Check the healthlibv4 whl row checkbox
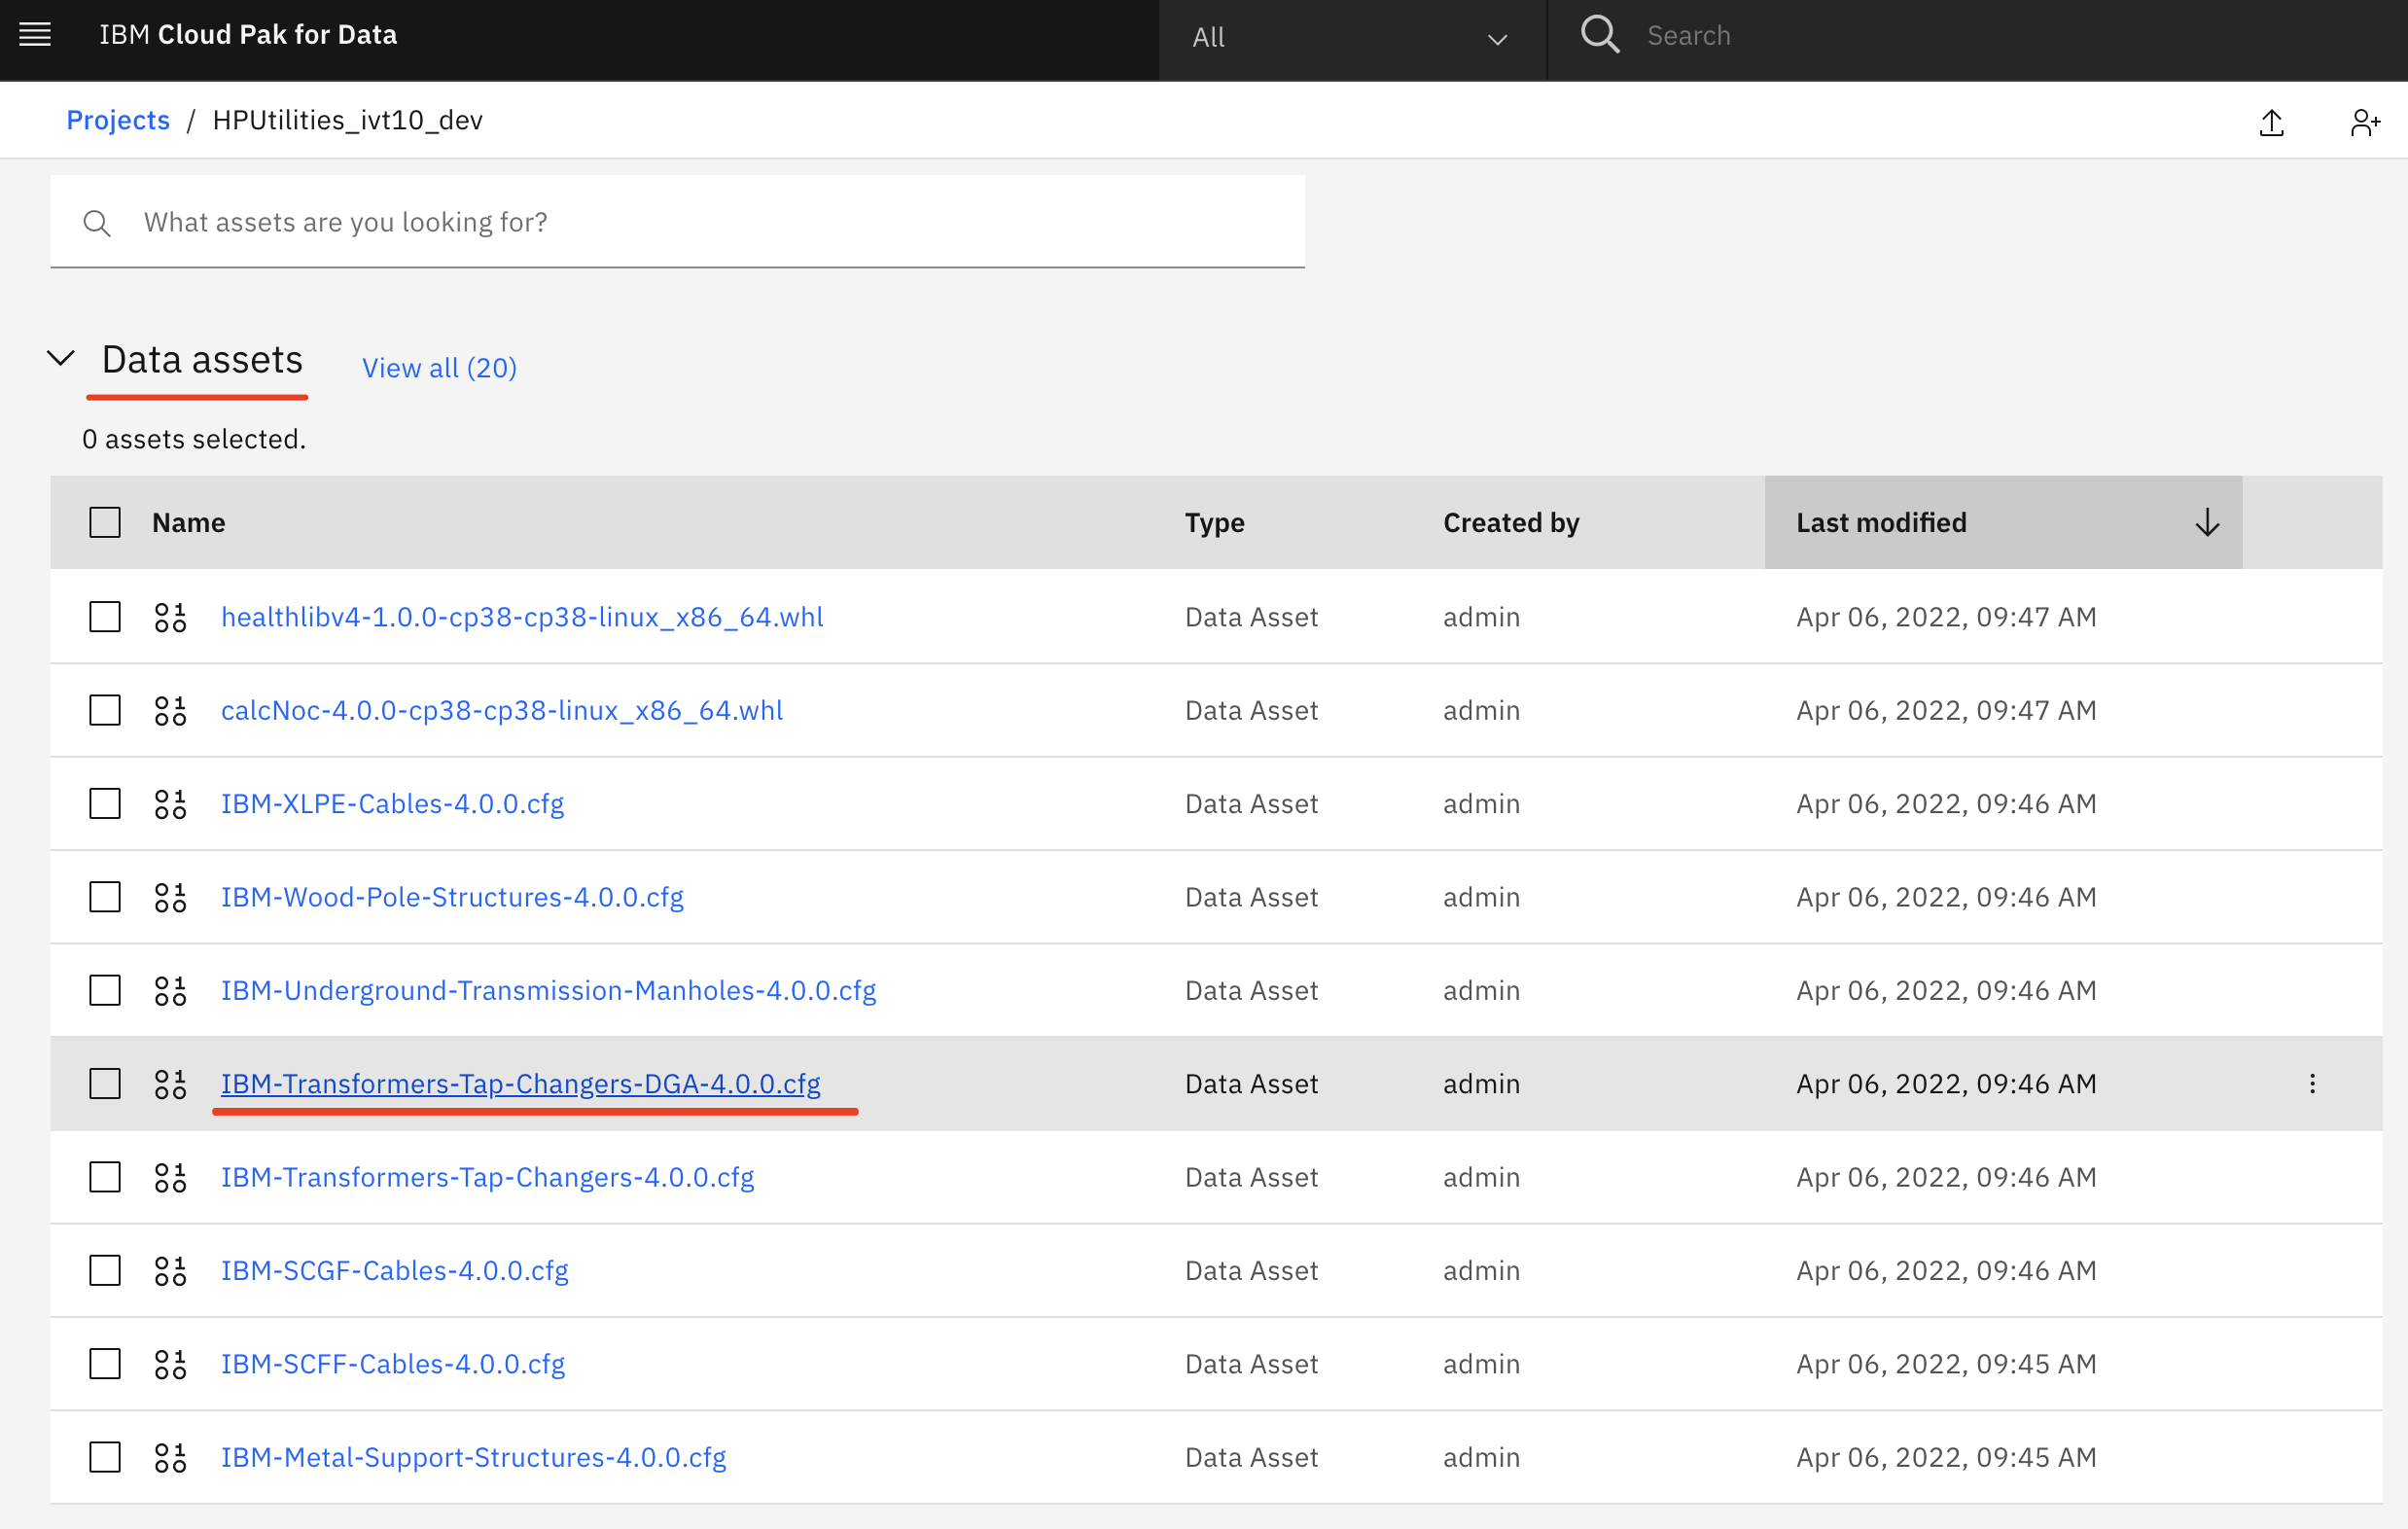 (105, 617)
